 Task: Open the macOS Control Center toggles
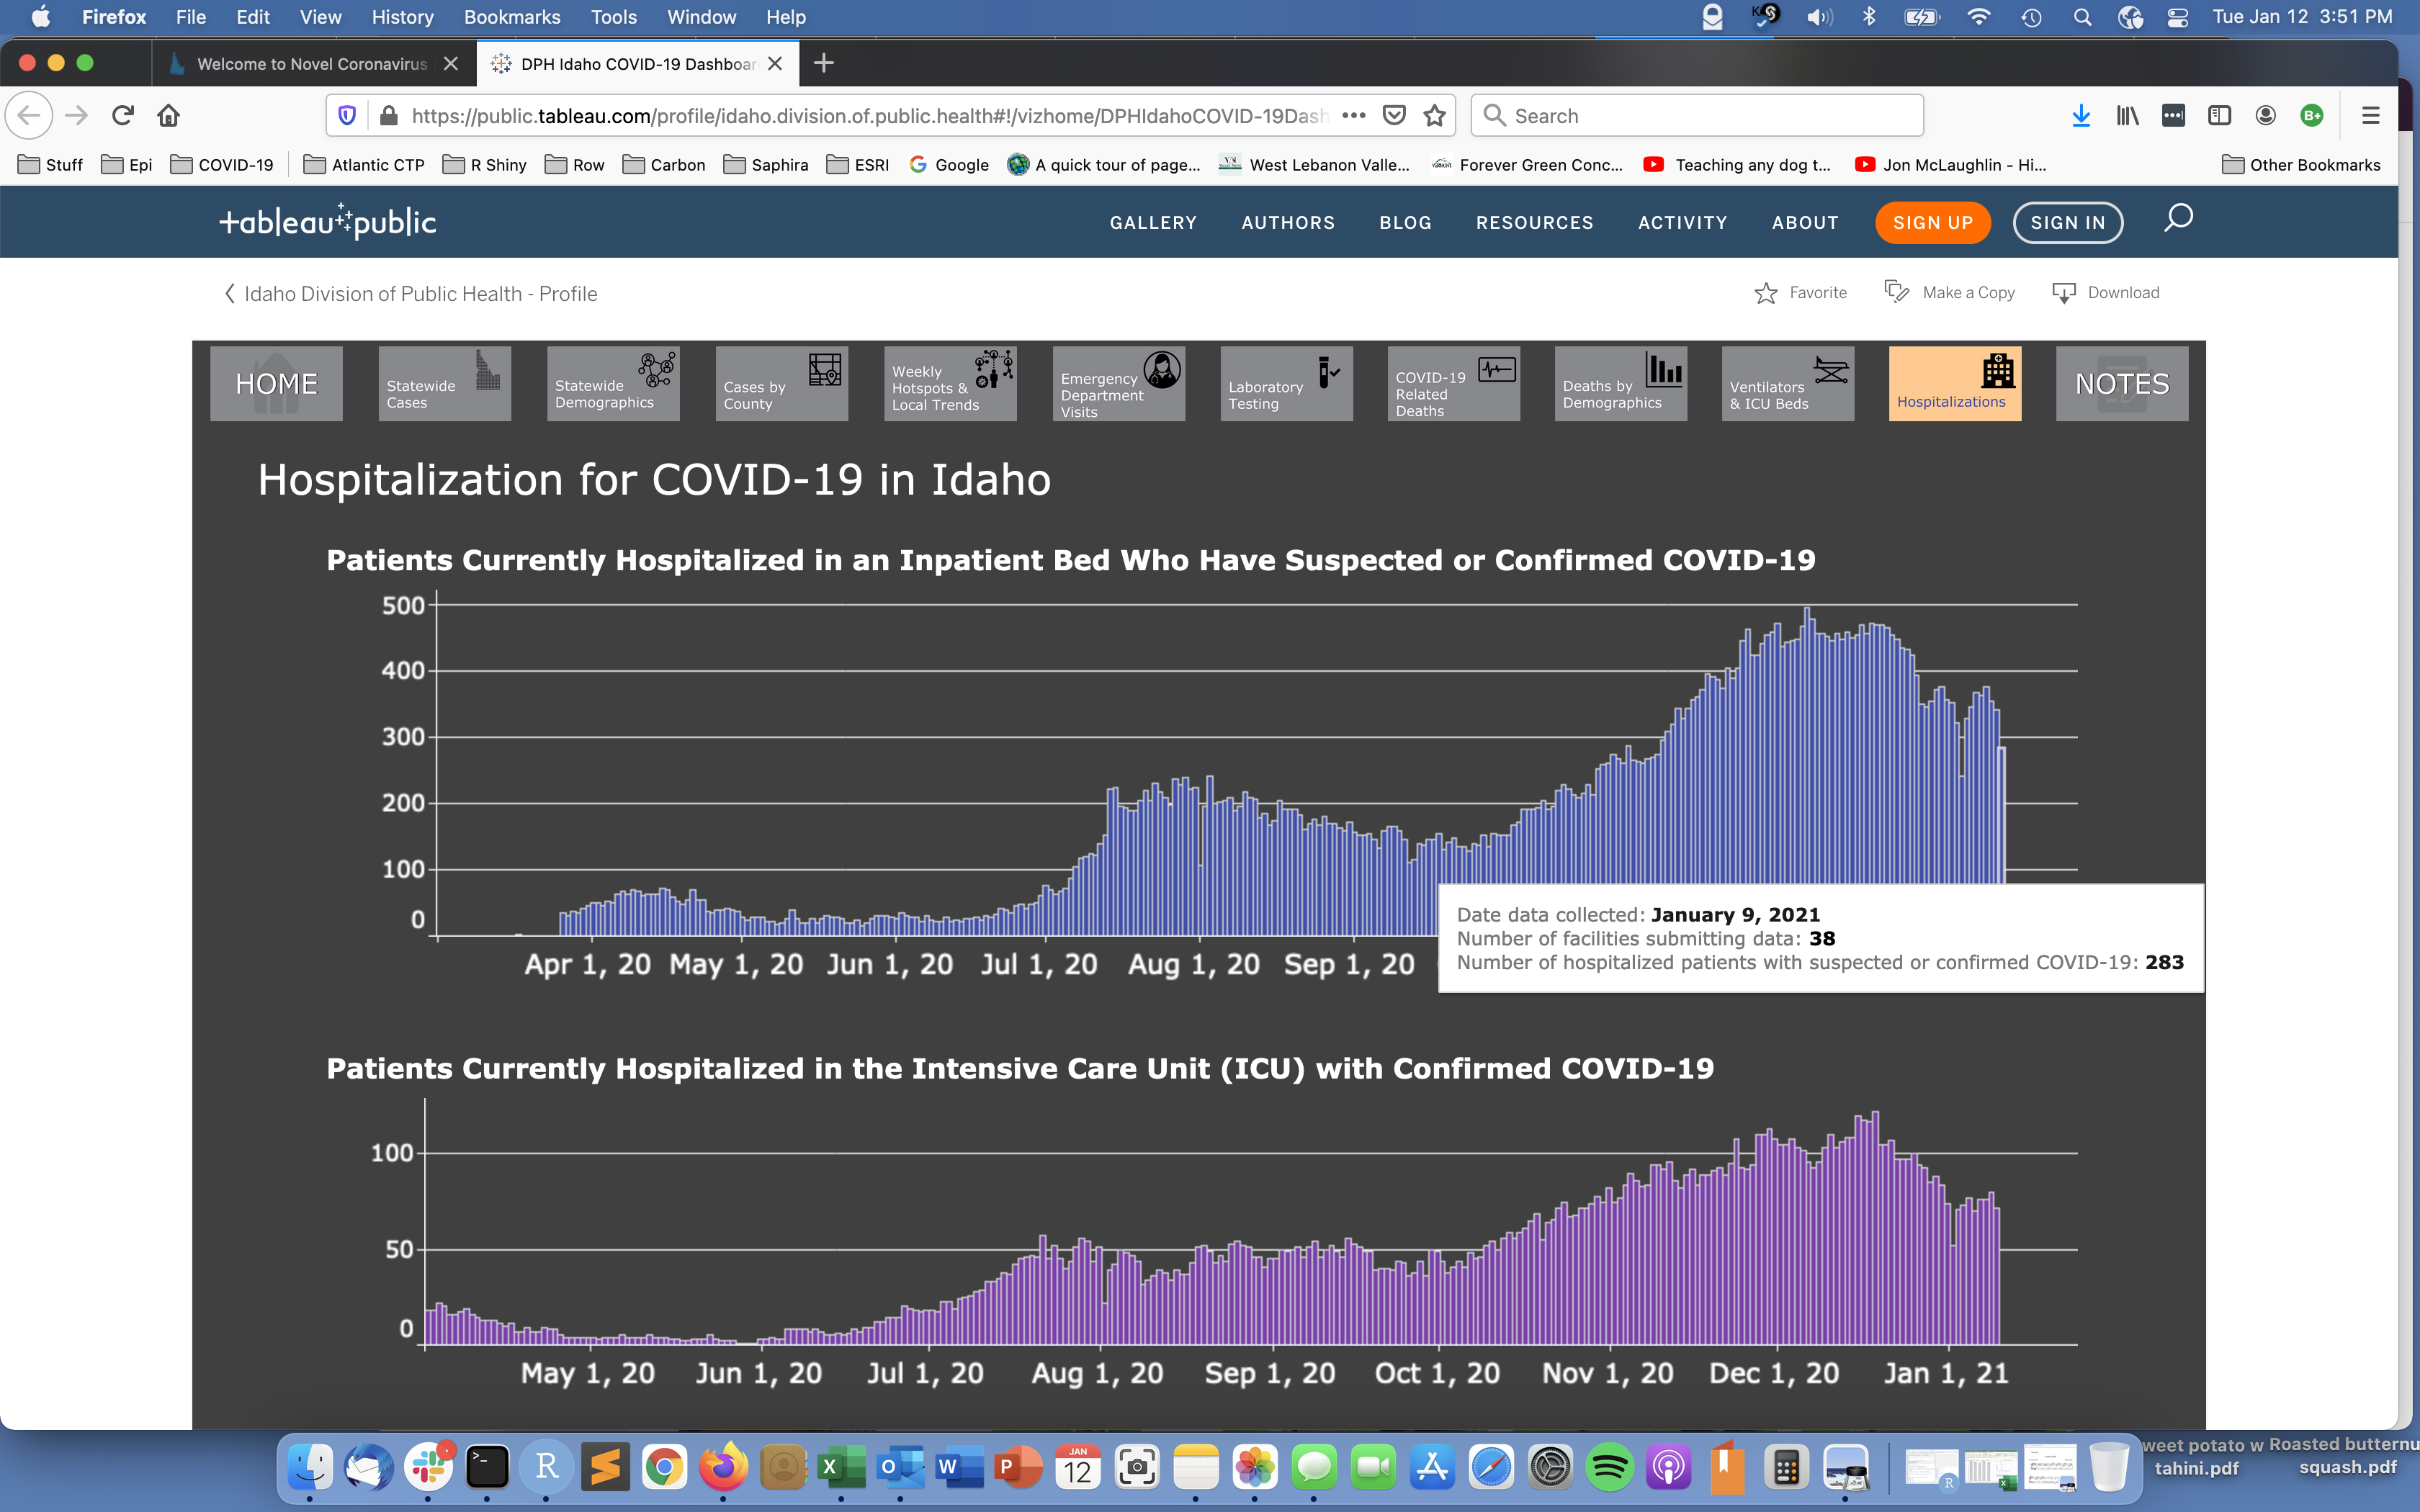click(x=2177, y=17)
